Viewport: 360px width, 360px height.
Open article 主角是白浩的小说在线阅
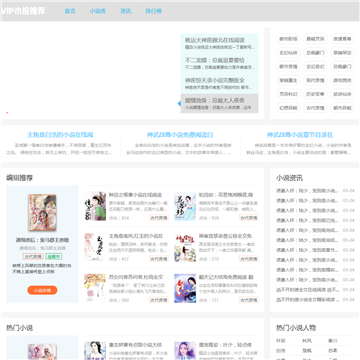(x=60, y=135)
